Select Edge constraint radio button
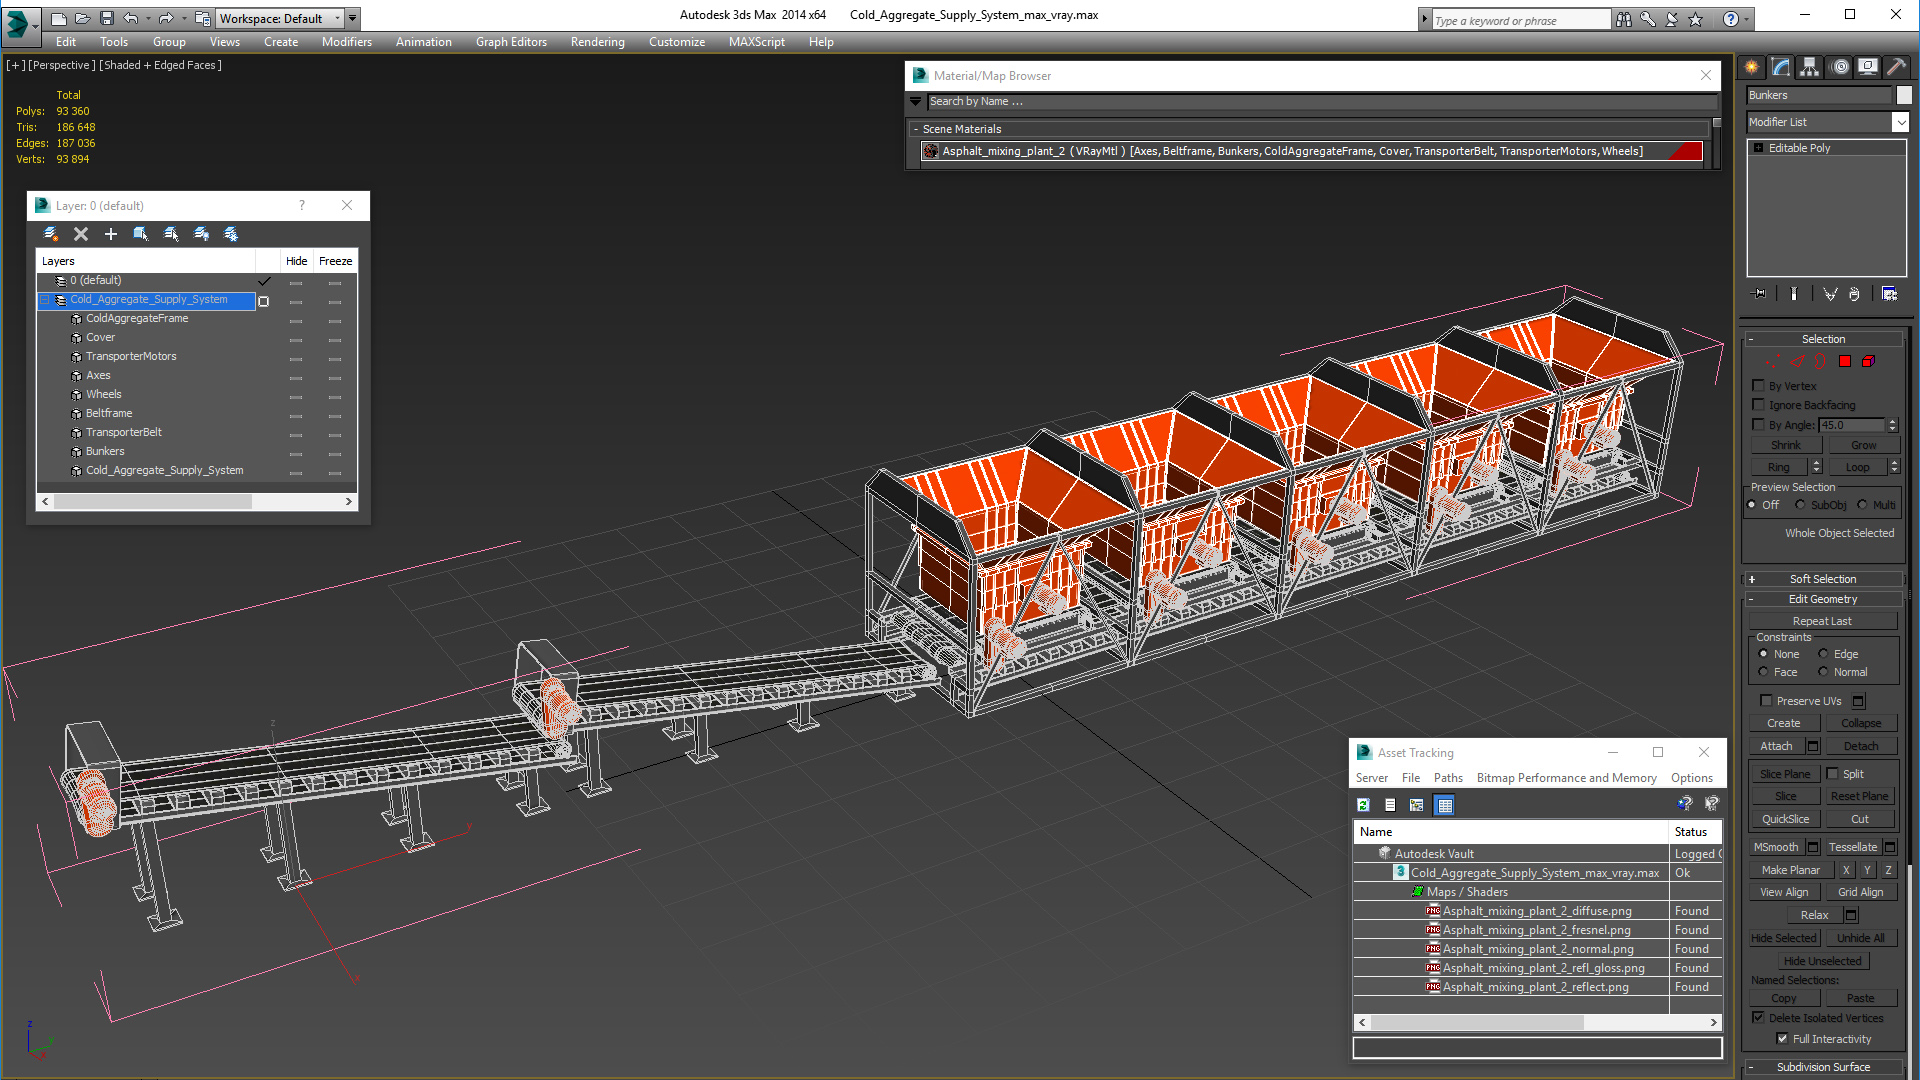 point(1823,654)
